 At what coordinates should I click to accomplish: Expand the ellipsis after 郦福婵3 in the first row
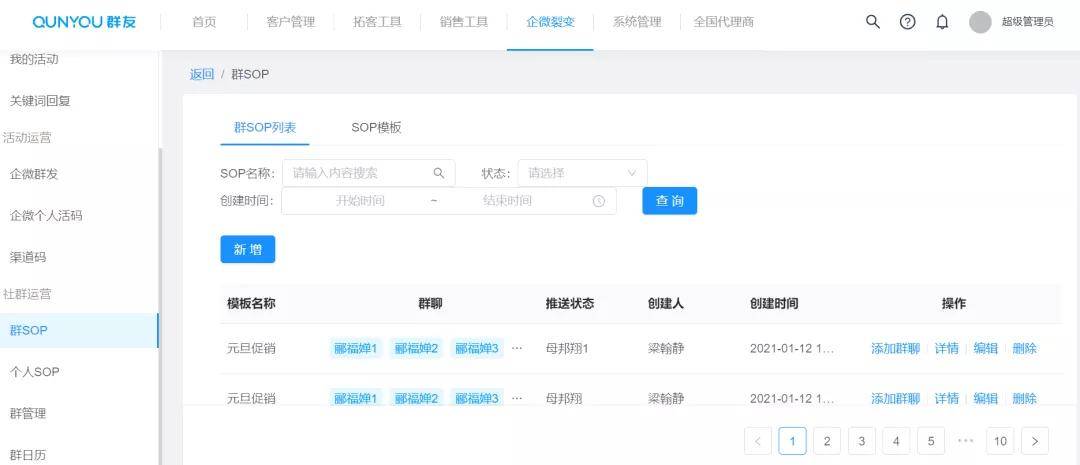(517, 348)
